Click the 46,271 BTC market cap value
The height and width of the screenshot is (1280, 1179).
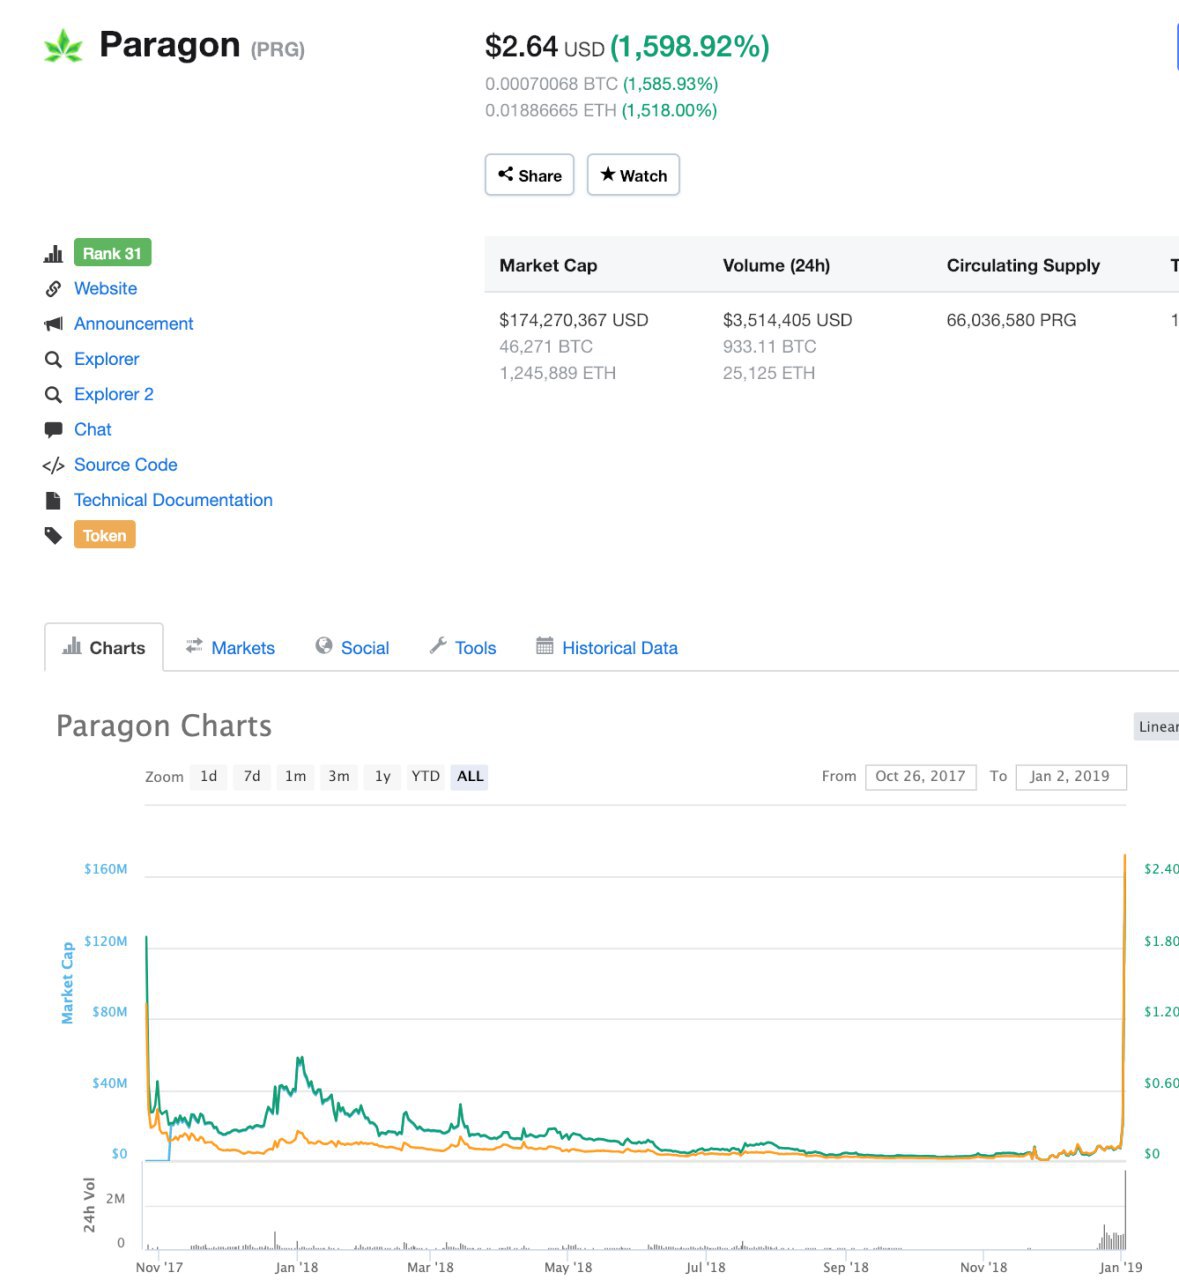pos(546,347)
